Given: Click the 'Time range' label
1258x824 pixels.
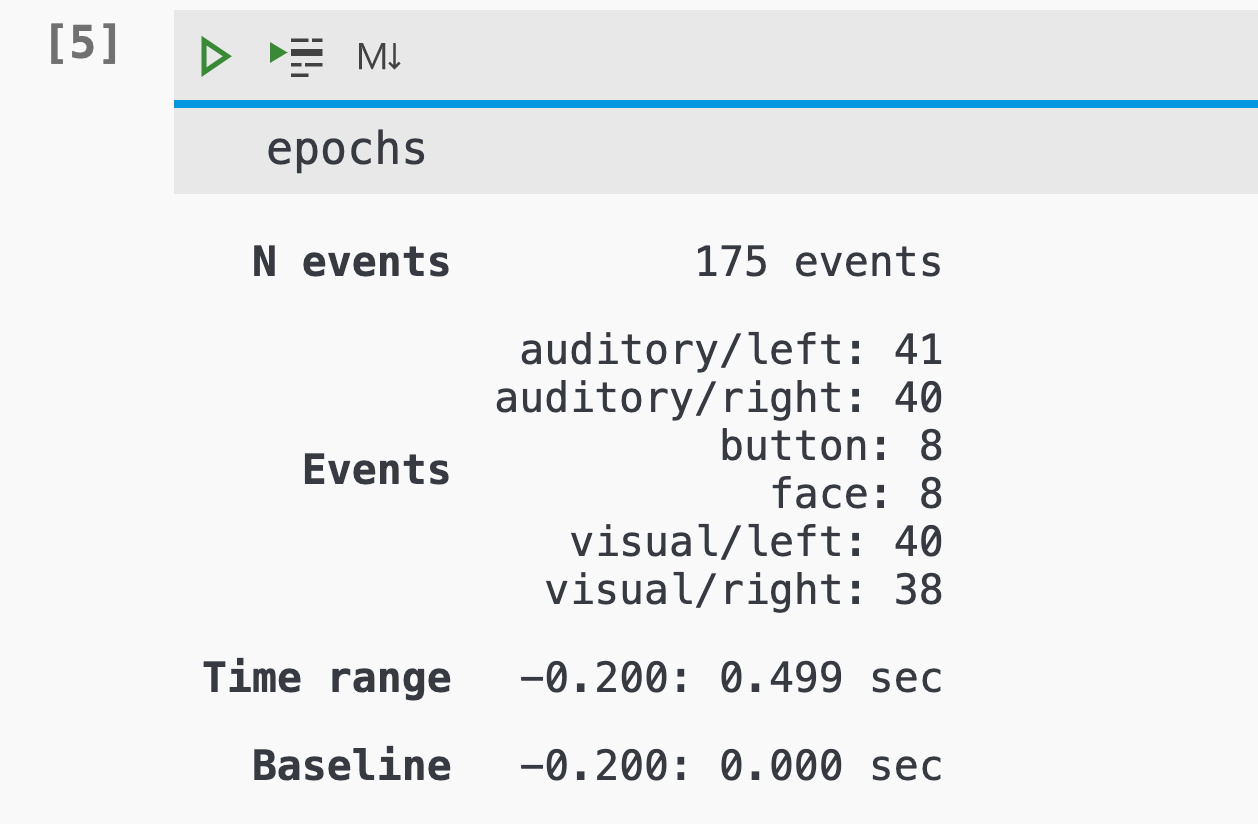Looking at the screenshot, I should (x=327, y=678).
